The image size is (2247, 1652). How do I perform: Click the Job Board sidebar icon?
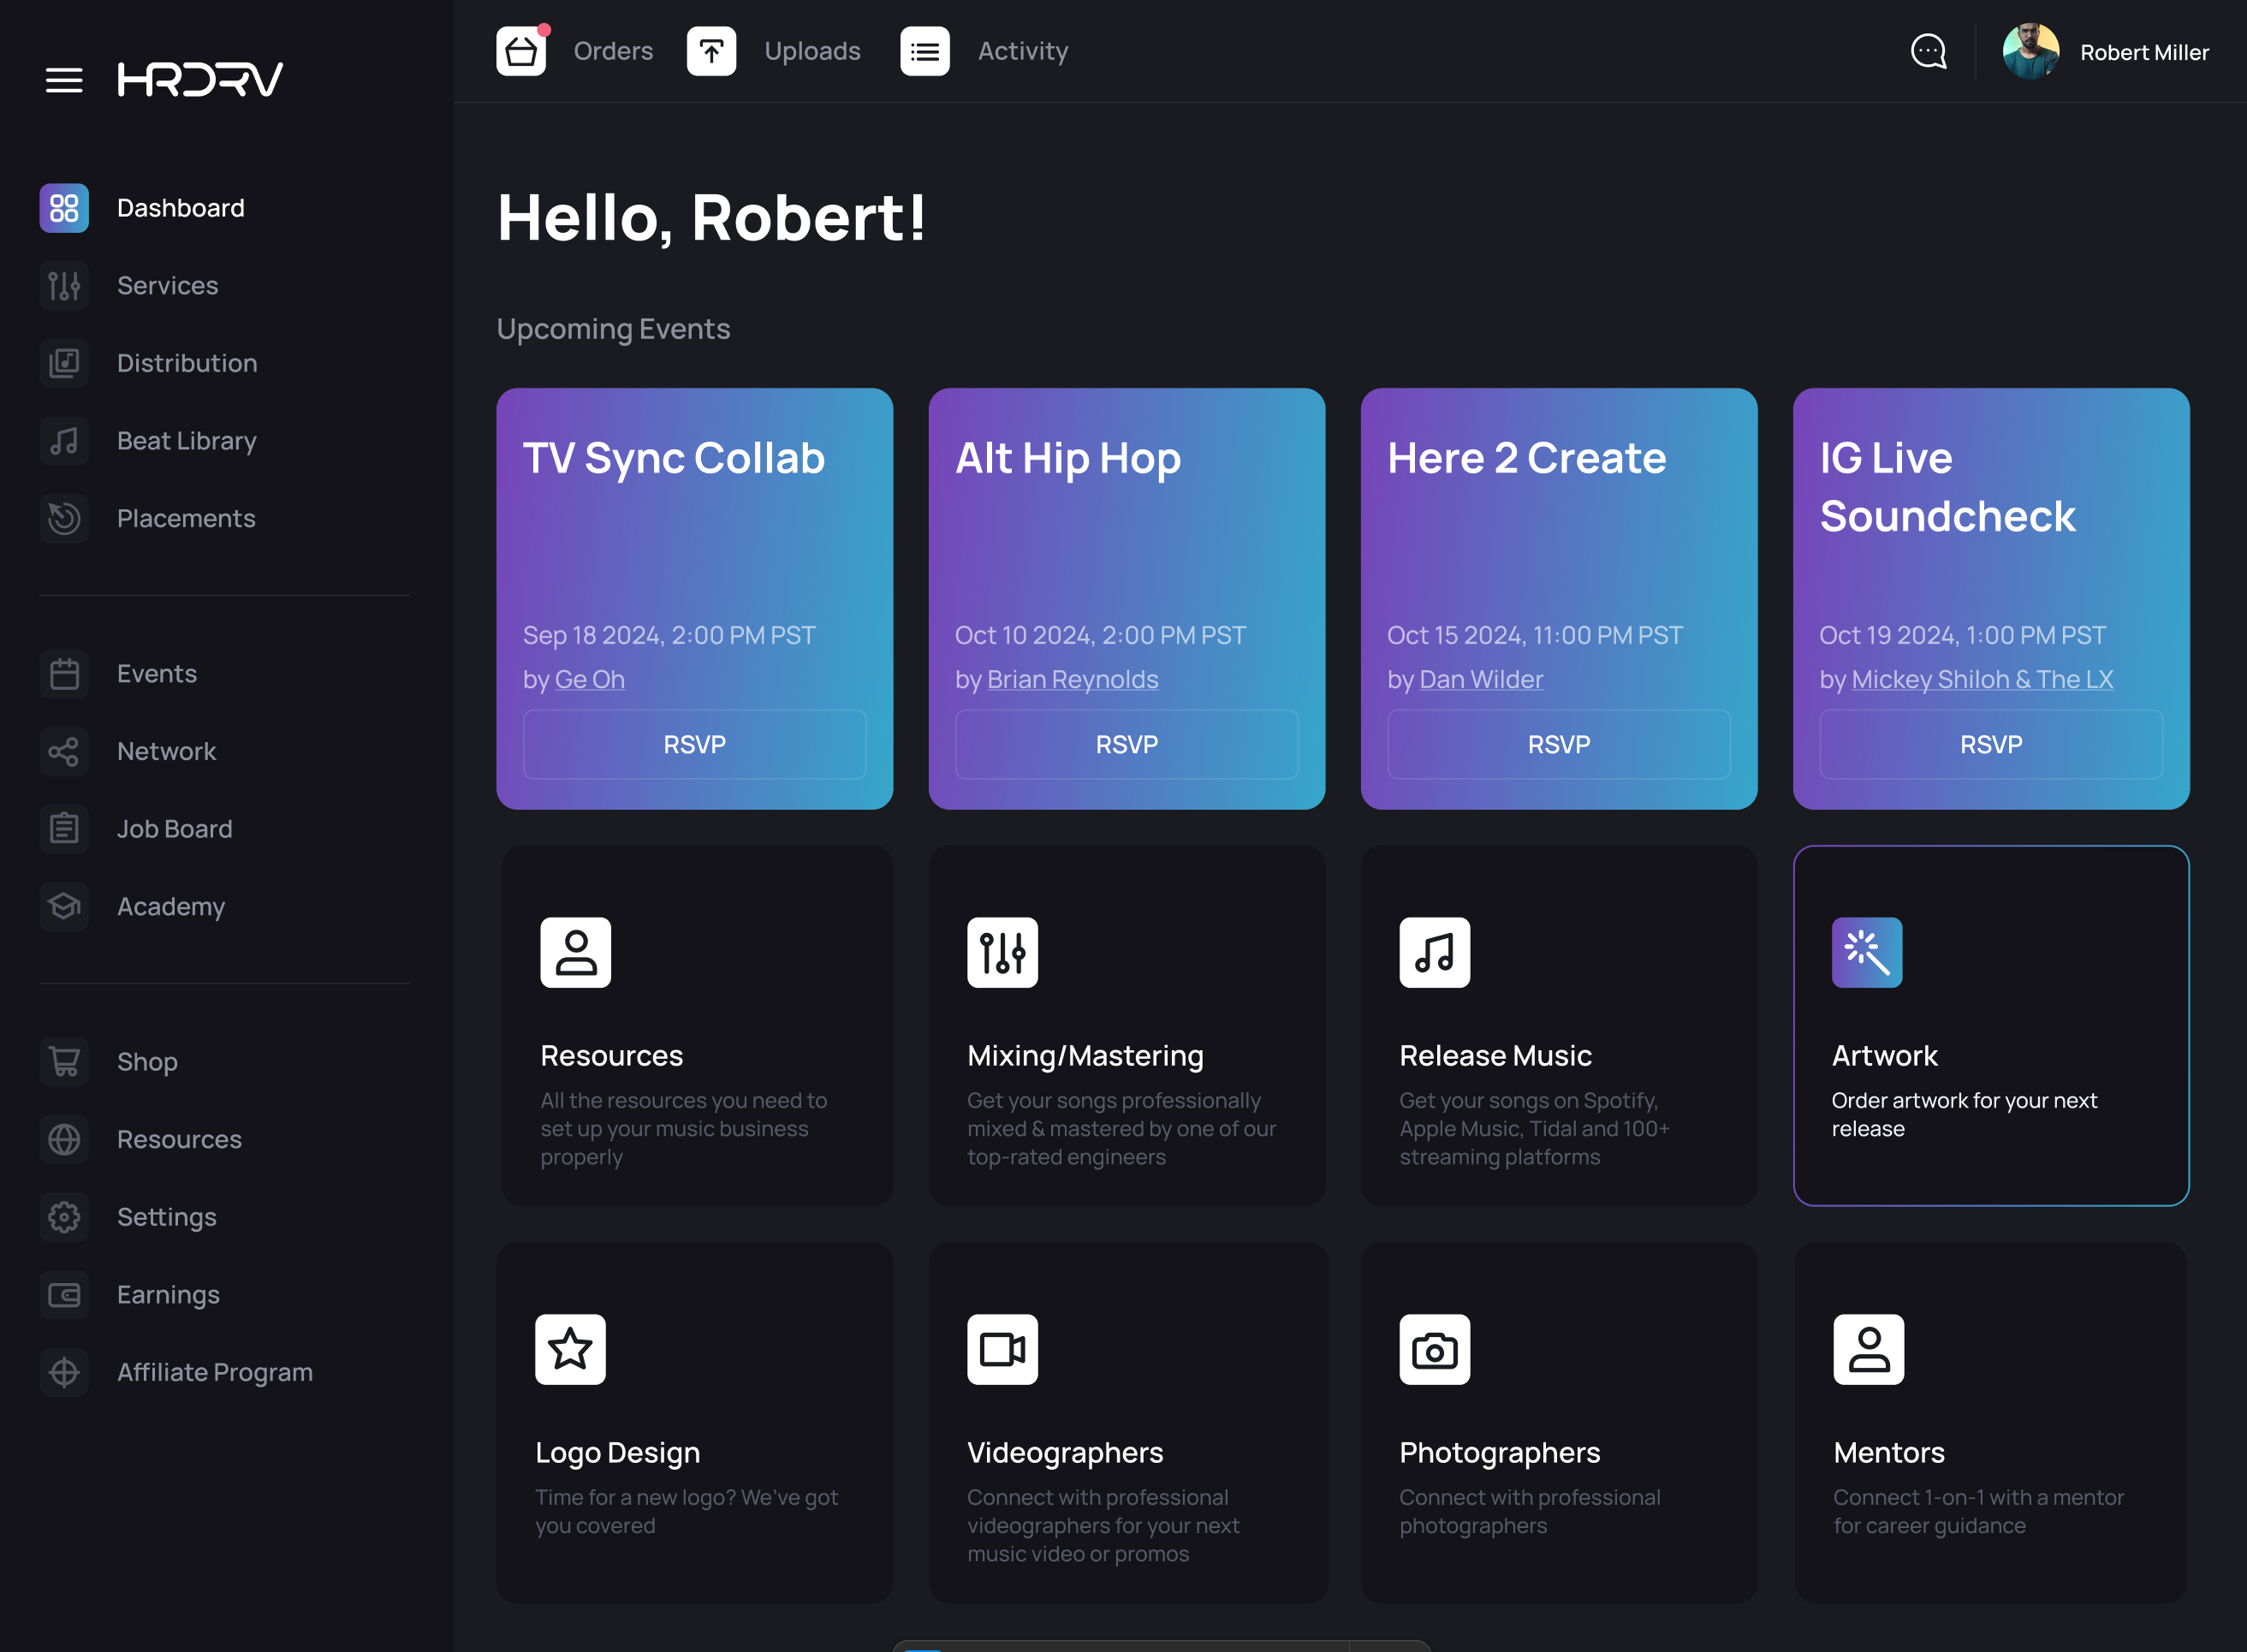(x=64, y=829)
